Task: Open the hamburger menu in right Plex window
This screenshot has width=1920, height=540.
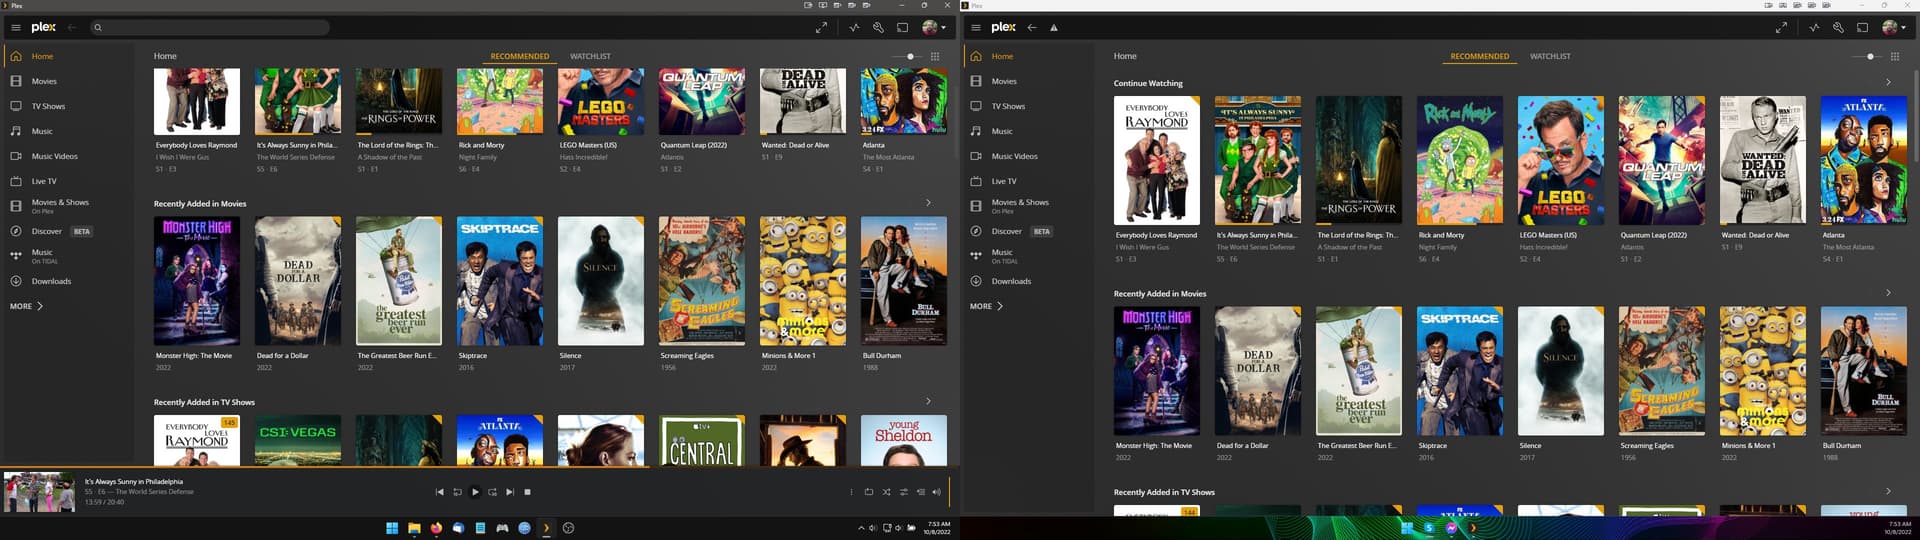Action: [x=975, y=28]
